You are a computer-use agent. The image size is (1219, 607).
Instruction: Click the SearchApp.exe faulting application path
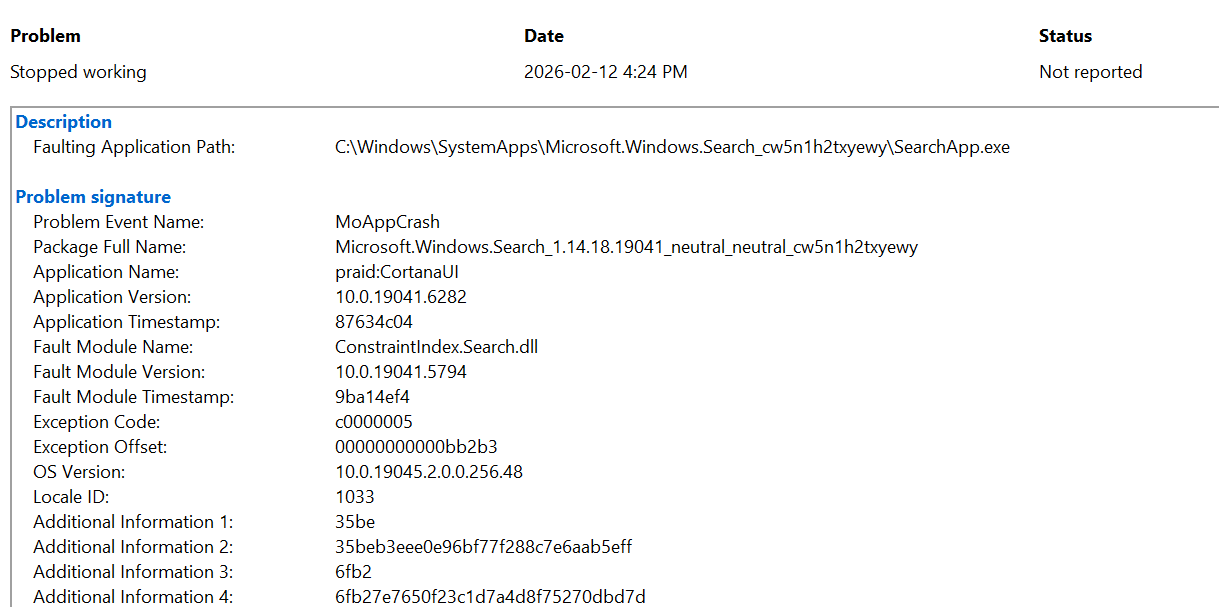672,147
